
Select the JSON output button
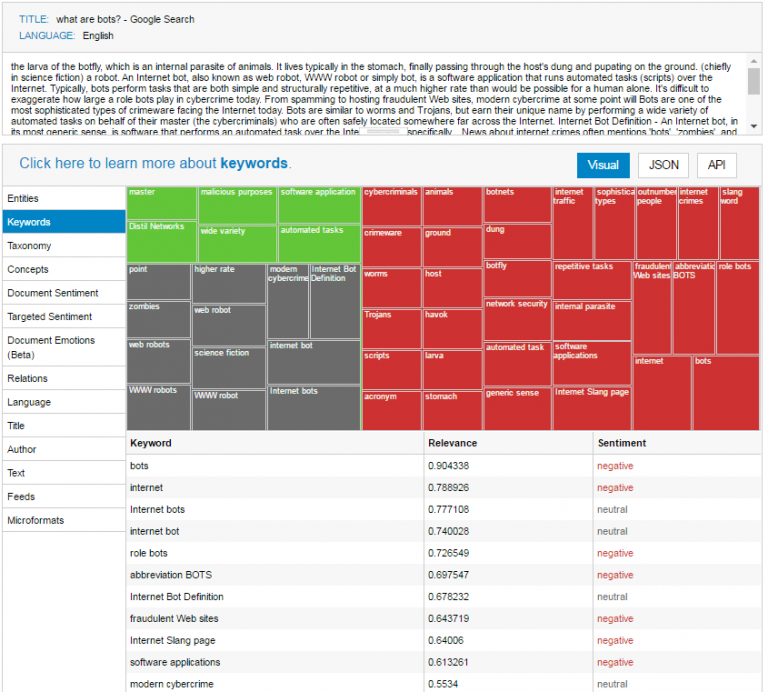(x=663, y=165)
